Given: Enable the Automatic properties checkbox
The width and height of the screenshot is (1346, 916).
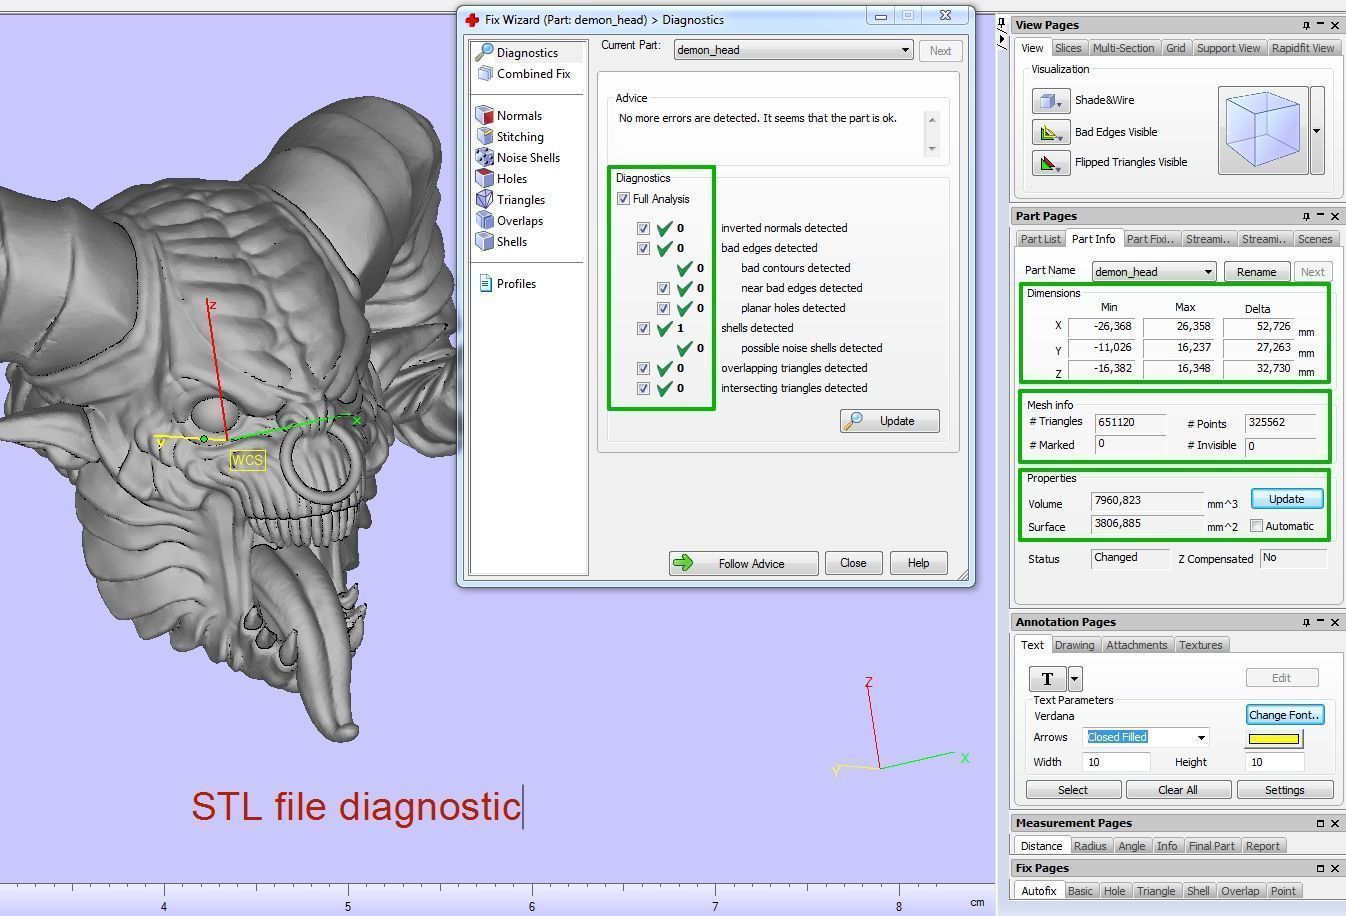Looking at the screenshot, I should point(1257,526).
